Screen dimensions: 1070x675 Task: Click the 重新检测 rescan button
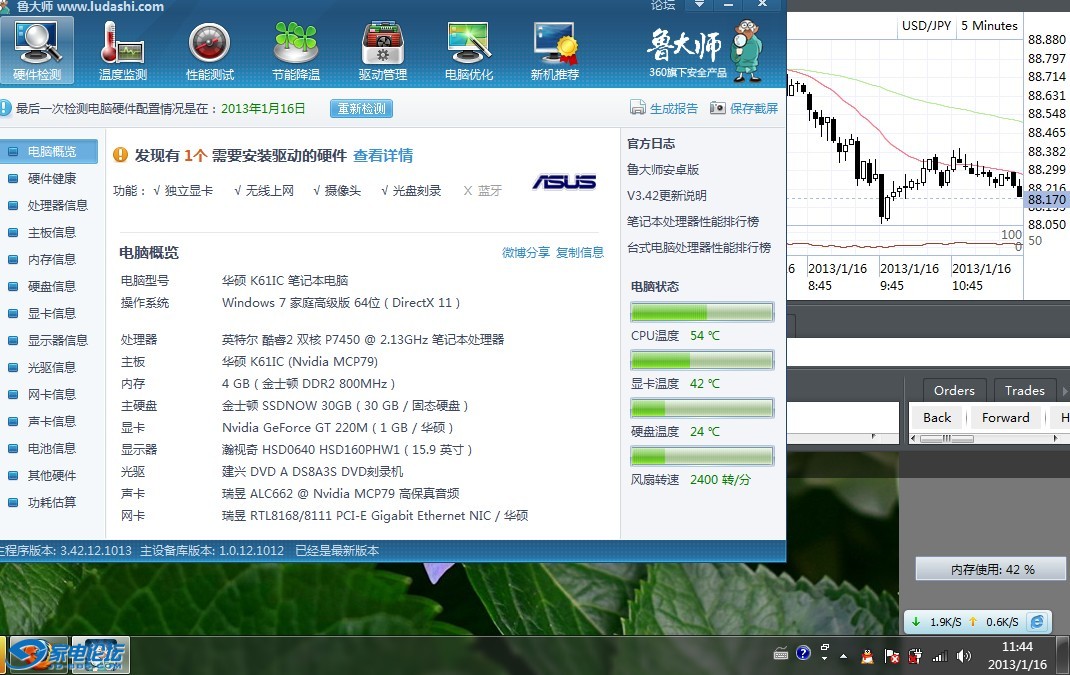361,108
